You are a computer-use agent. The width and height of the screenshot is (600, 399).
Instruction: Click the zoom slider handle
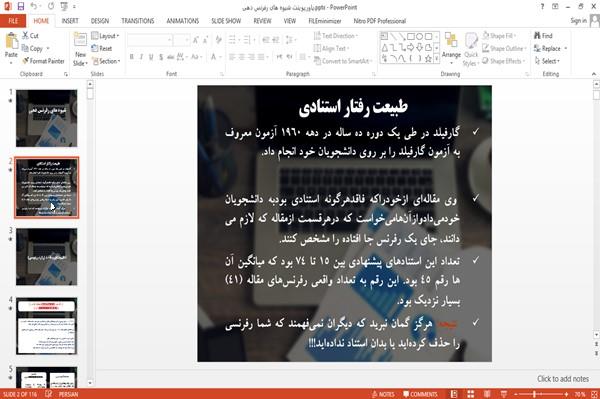(534, 394)
